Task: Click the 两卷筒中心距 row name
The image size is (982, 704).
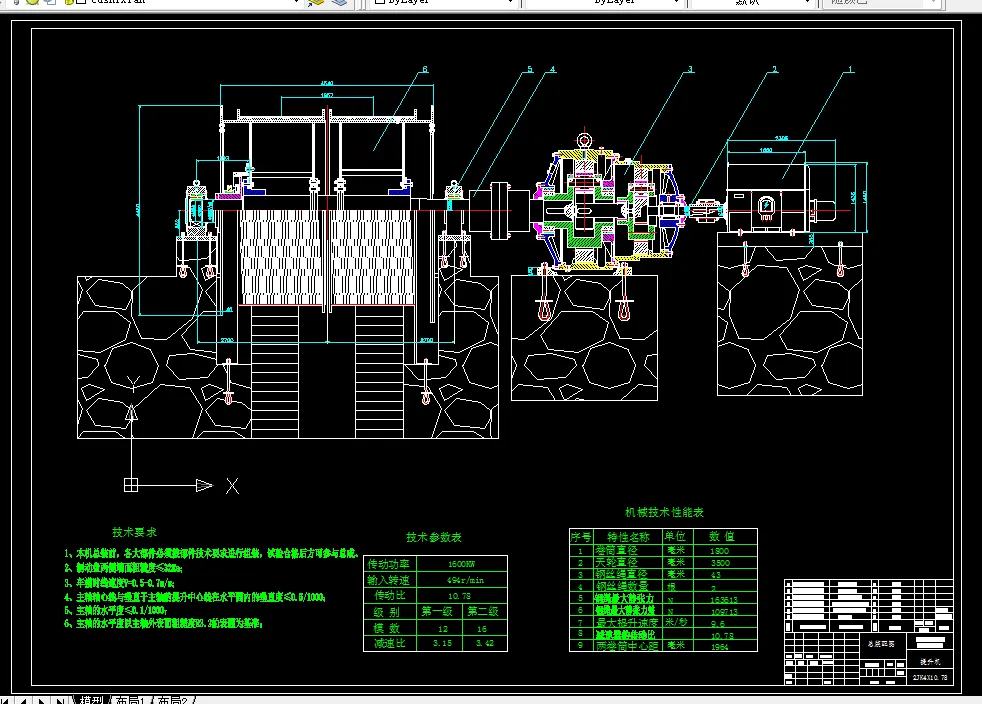Action: (627, 646)
